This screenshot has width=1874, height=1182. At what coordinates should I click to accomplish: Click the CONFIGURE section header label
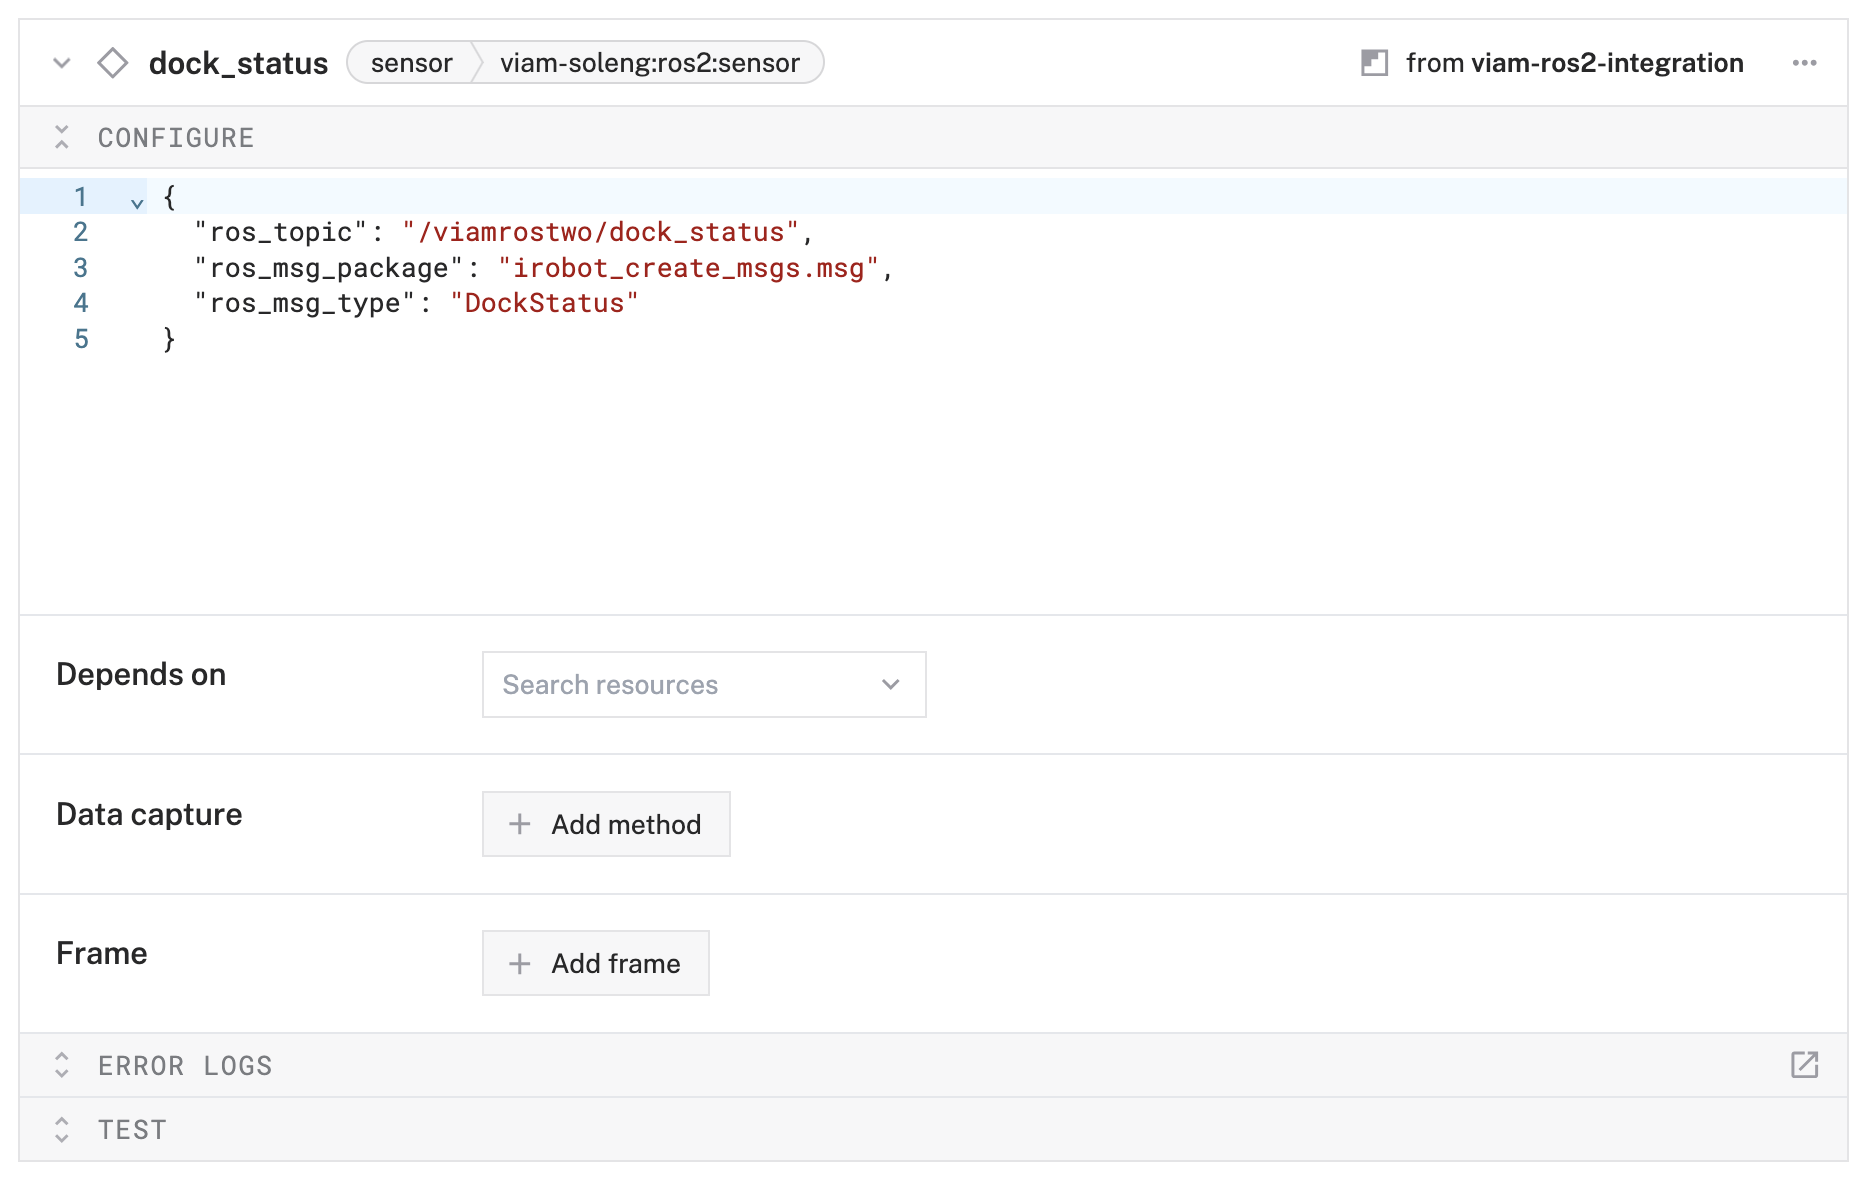pos(176,138)
